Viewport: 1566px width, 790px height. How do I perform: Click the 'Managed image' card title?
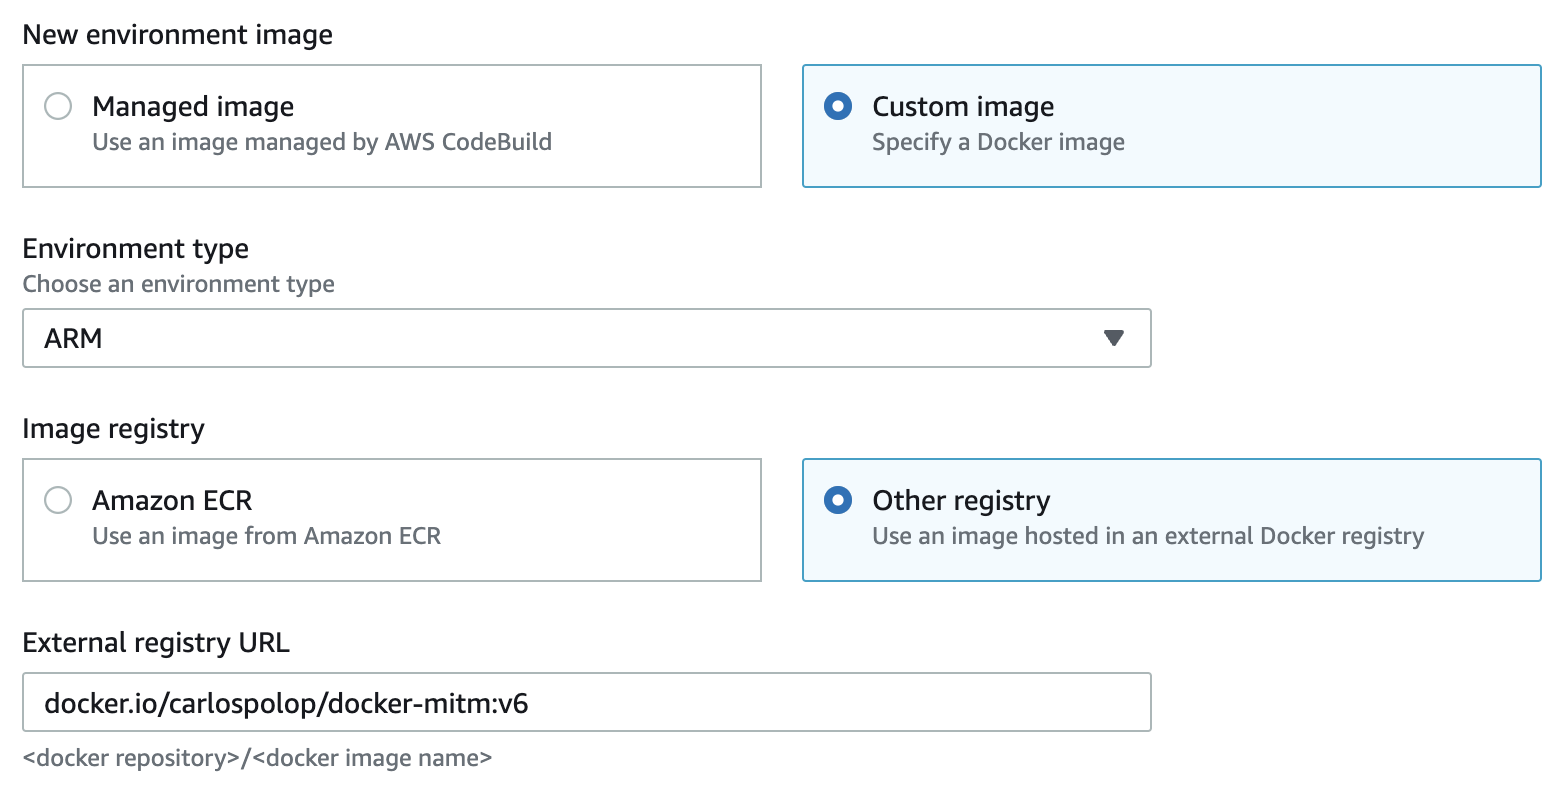pyautogui.click(x=193, y=106)
